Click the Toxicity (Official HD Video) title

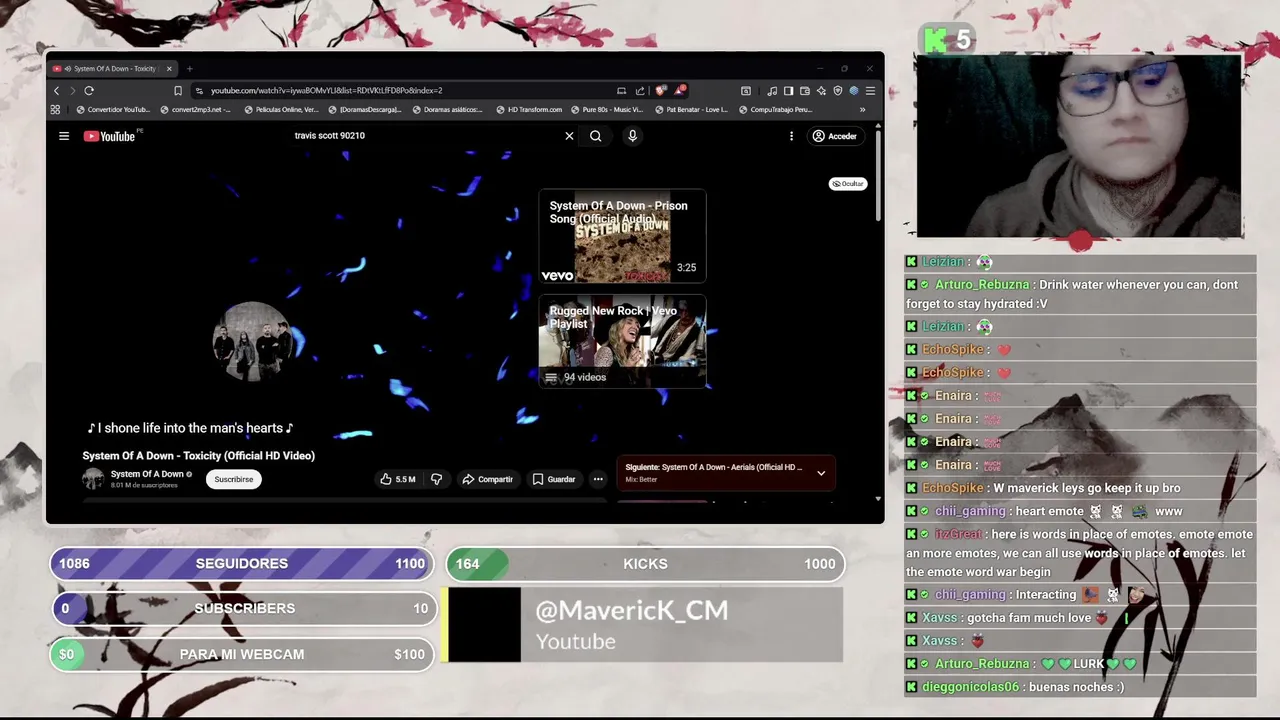tap(198, 455)
